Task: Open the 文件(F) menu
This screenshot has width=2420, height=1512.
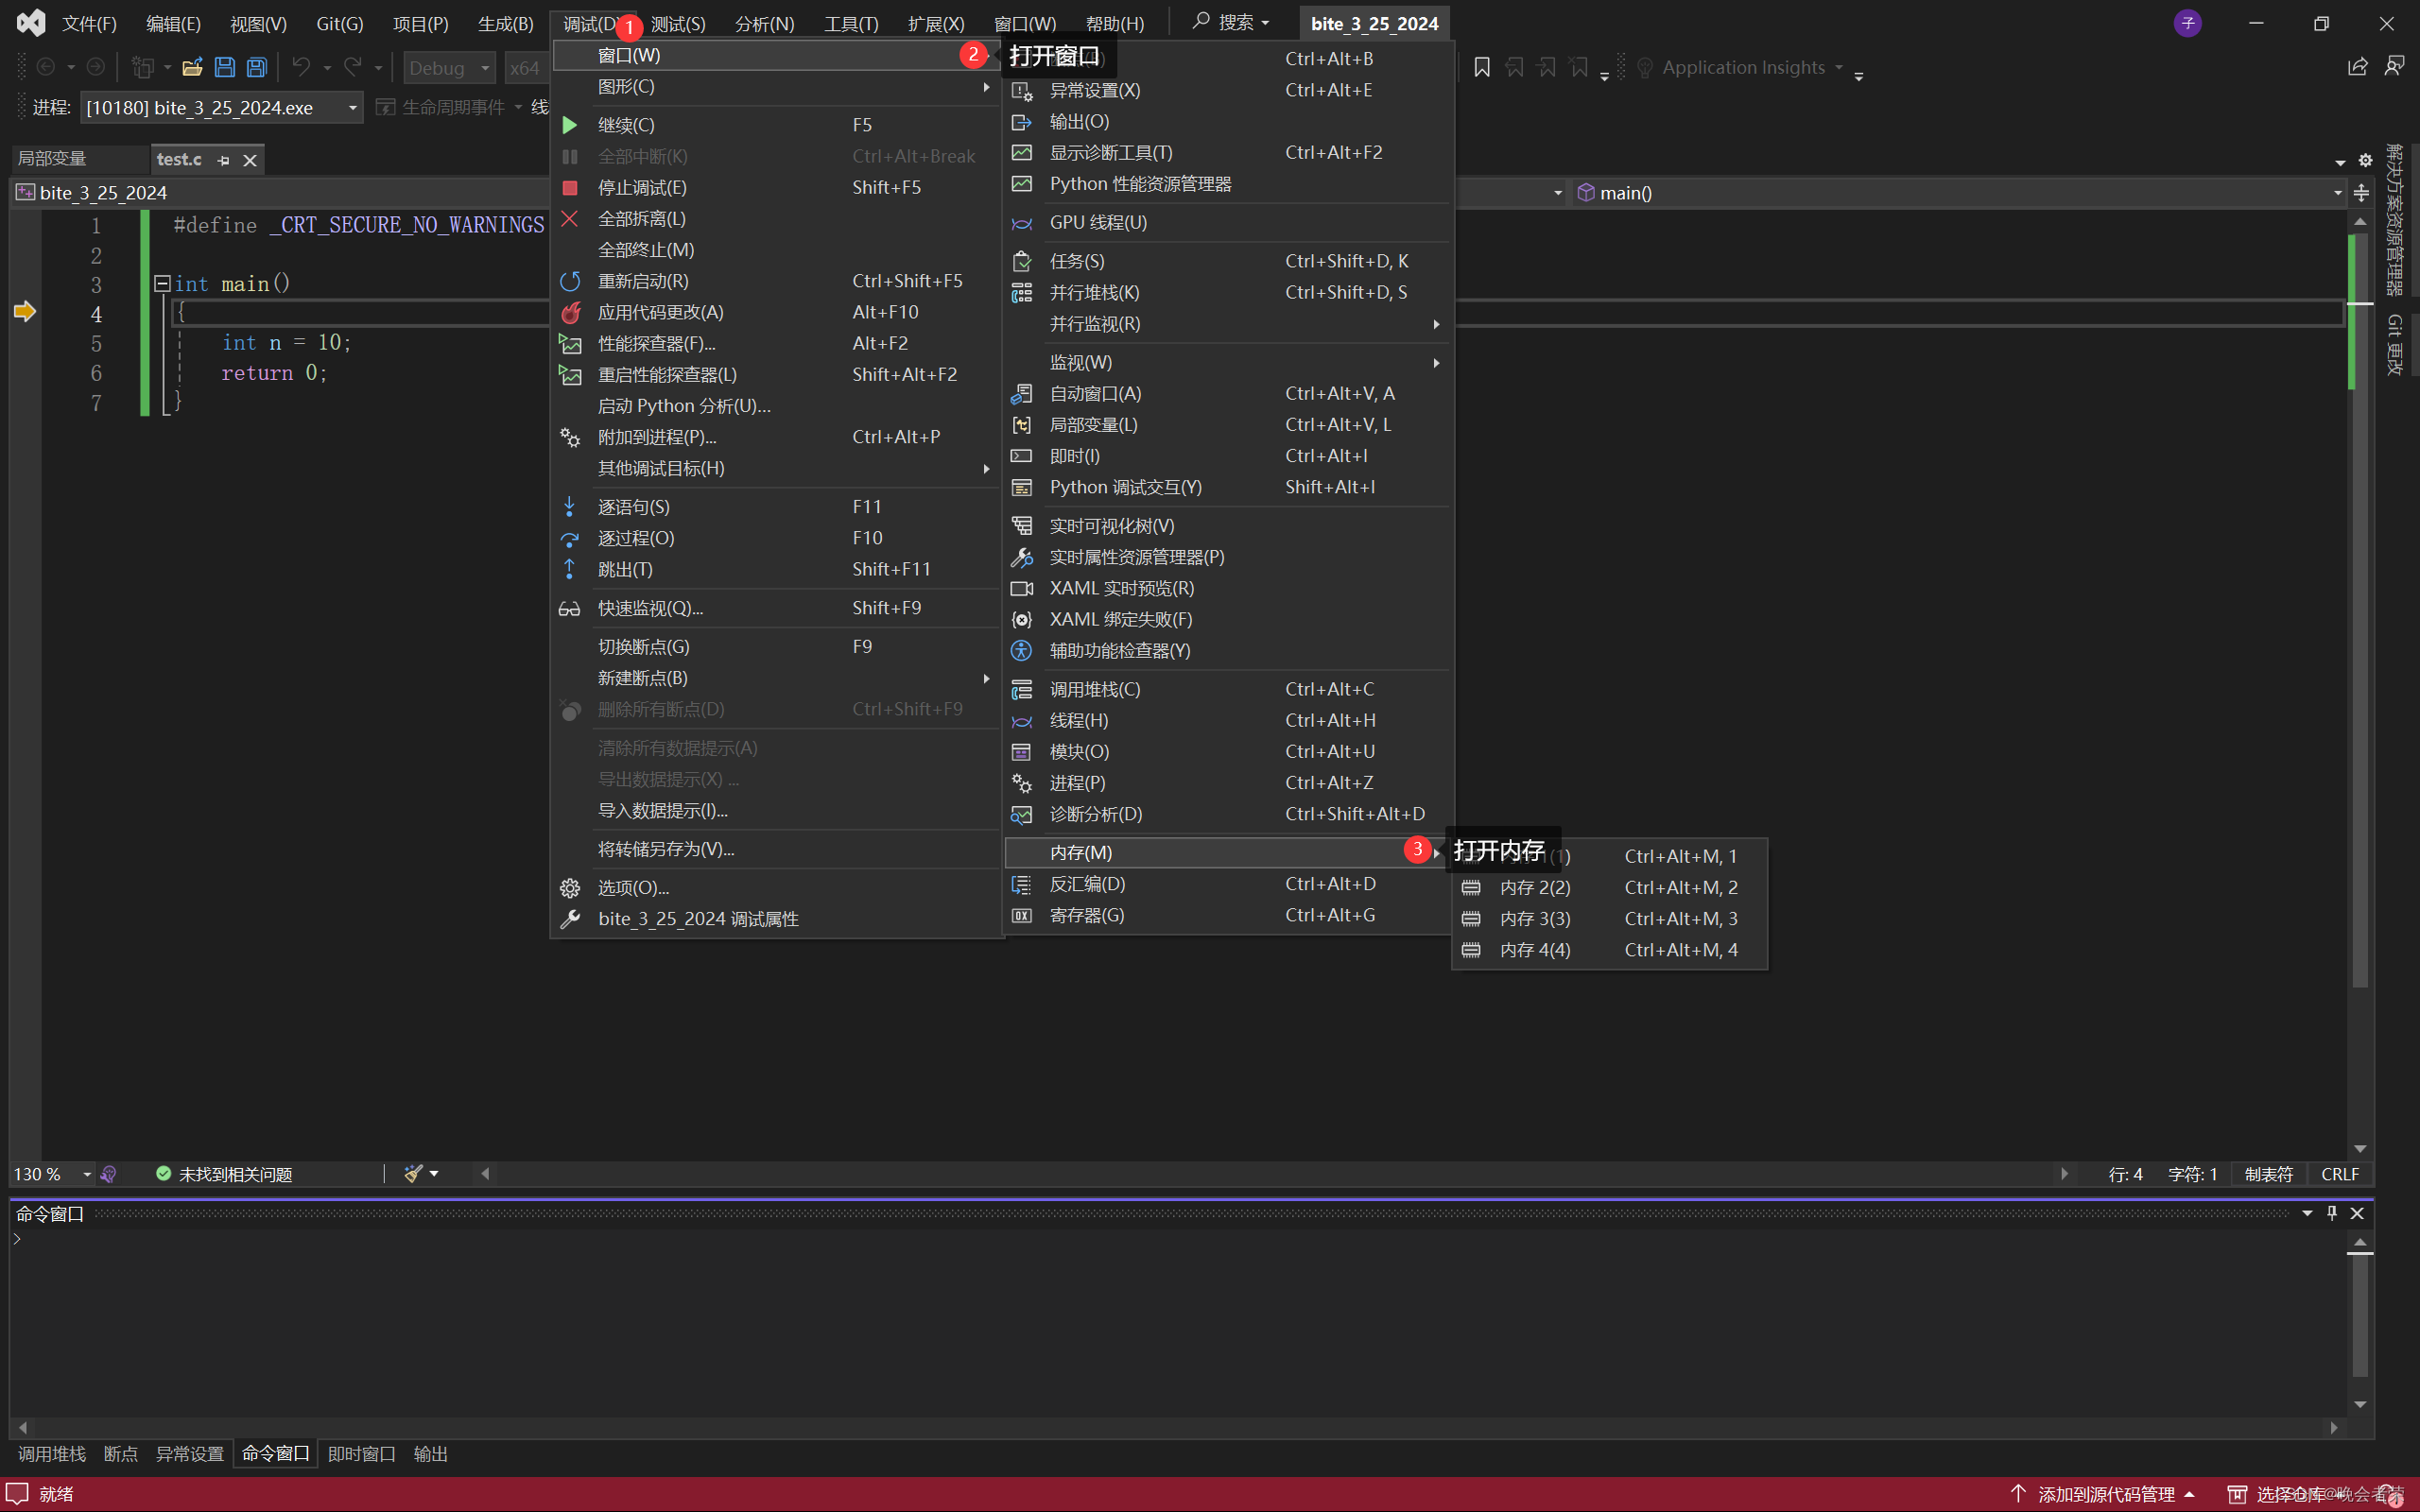Action: (90, 23)
